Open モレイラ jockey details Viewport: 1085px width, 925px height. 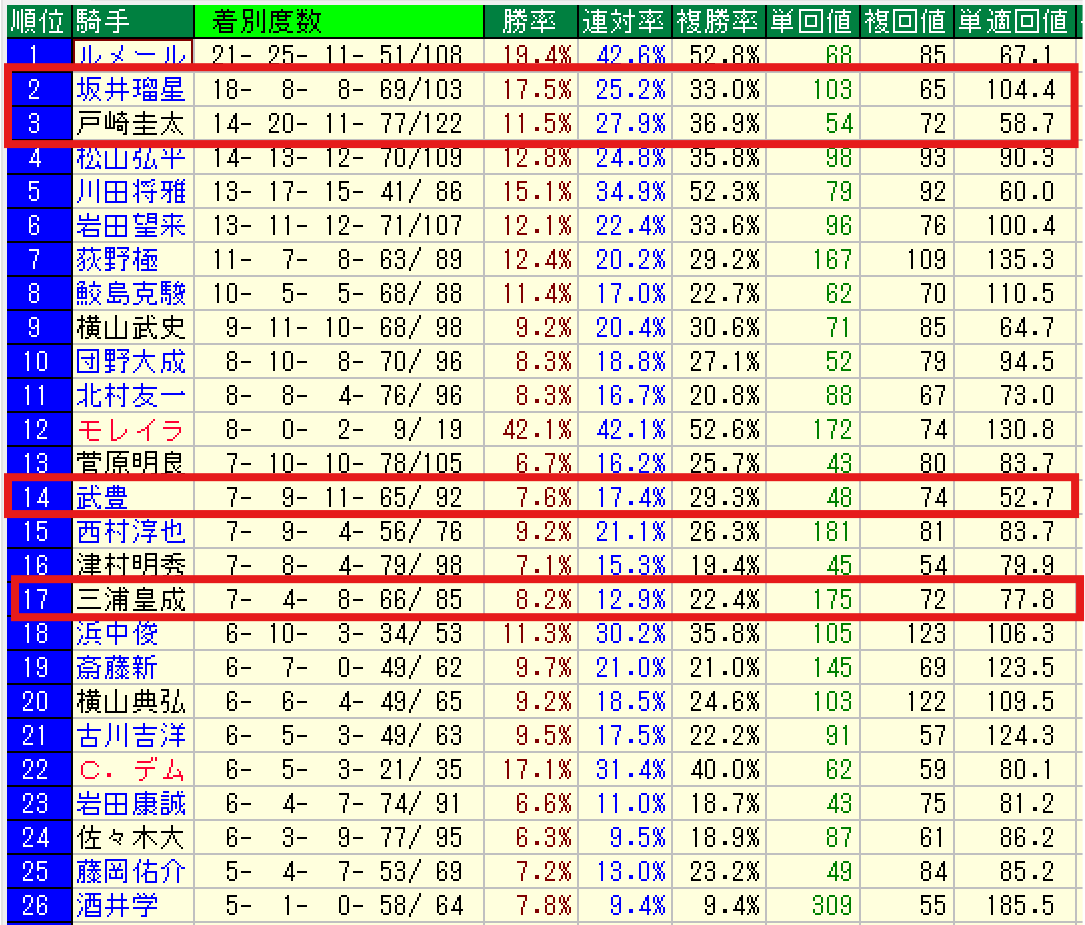[130, 430]
